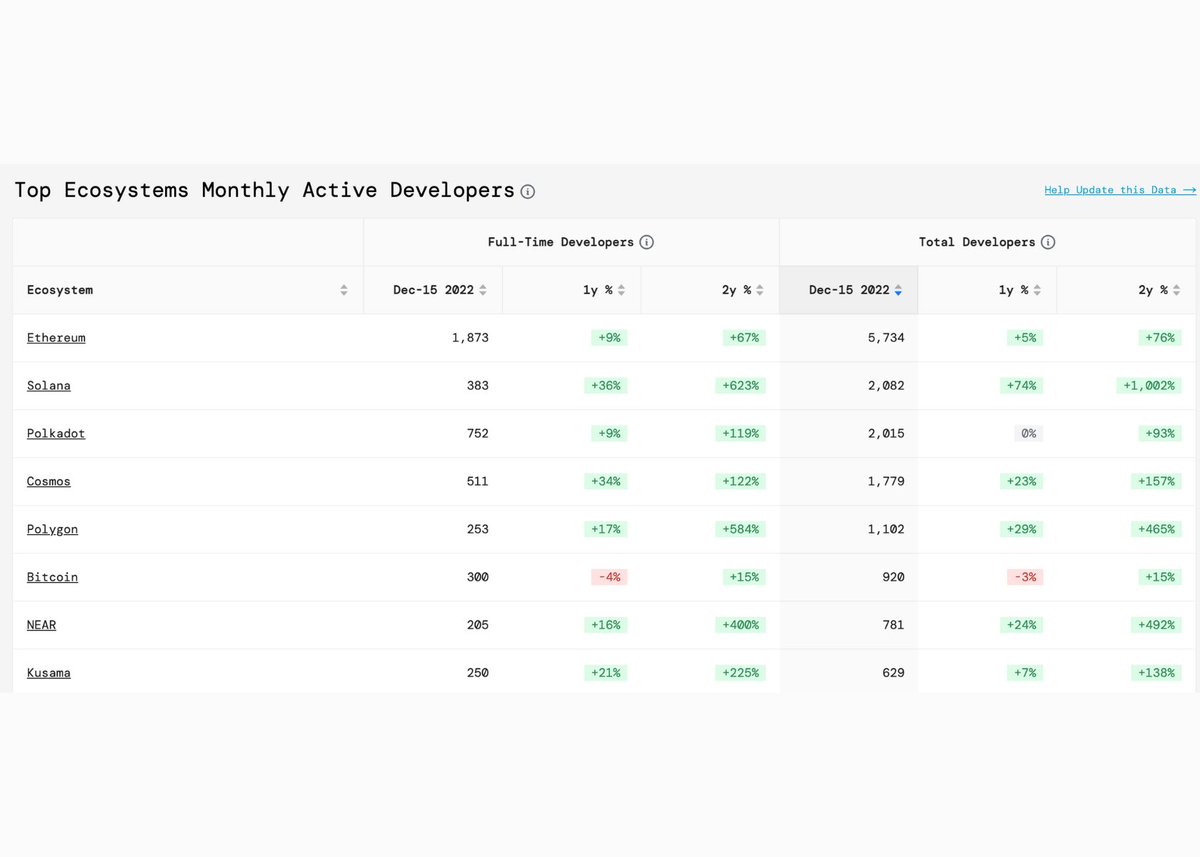Open the NEAR ecosystem link
This screenshot has width=1200, height=857.
coord(41,625)
